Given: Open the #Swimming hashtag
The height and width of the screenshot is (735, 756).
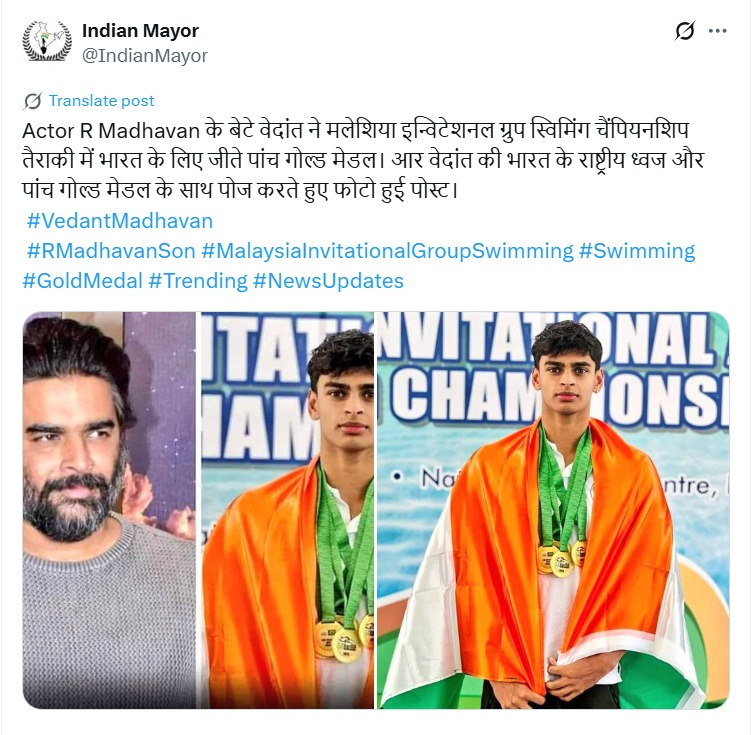Looking at the screenshot, I should point(636,251).
